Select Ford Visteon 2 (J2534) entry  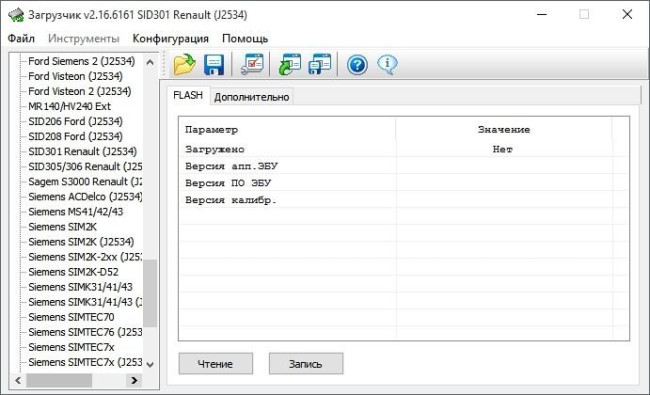point(80,91)
